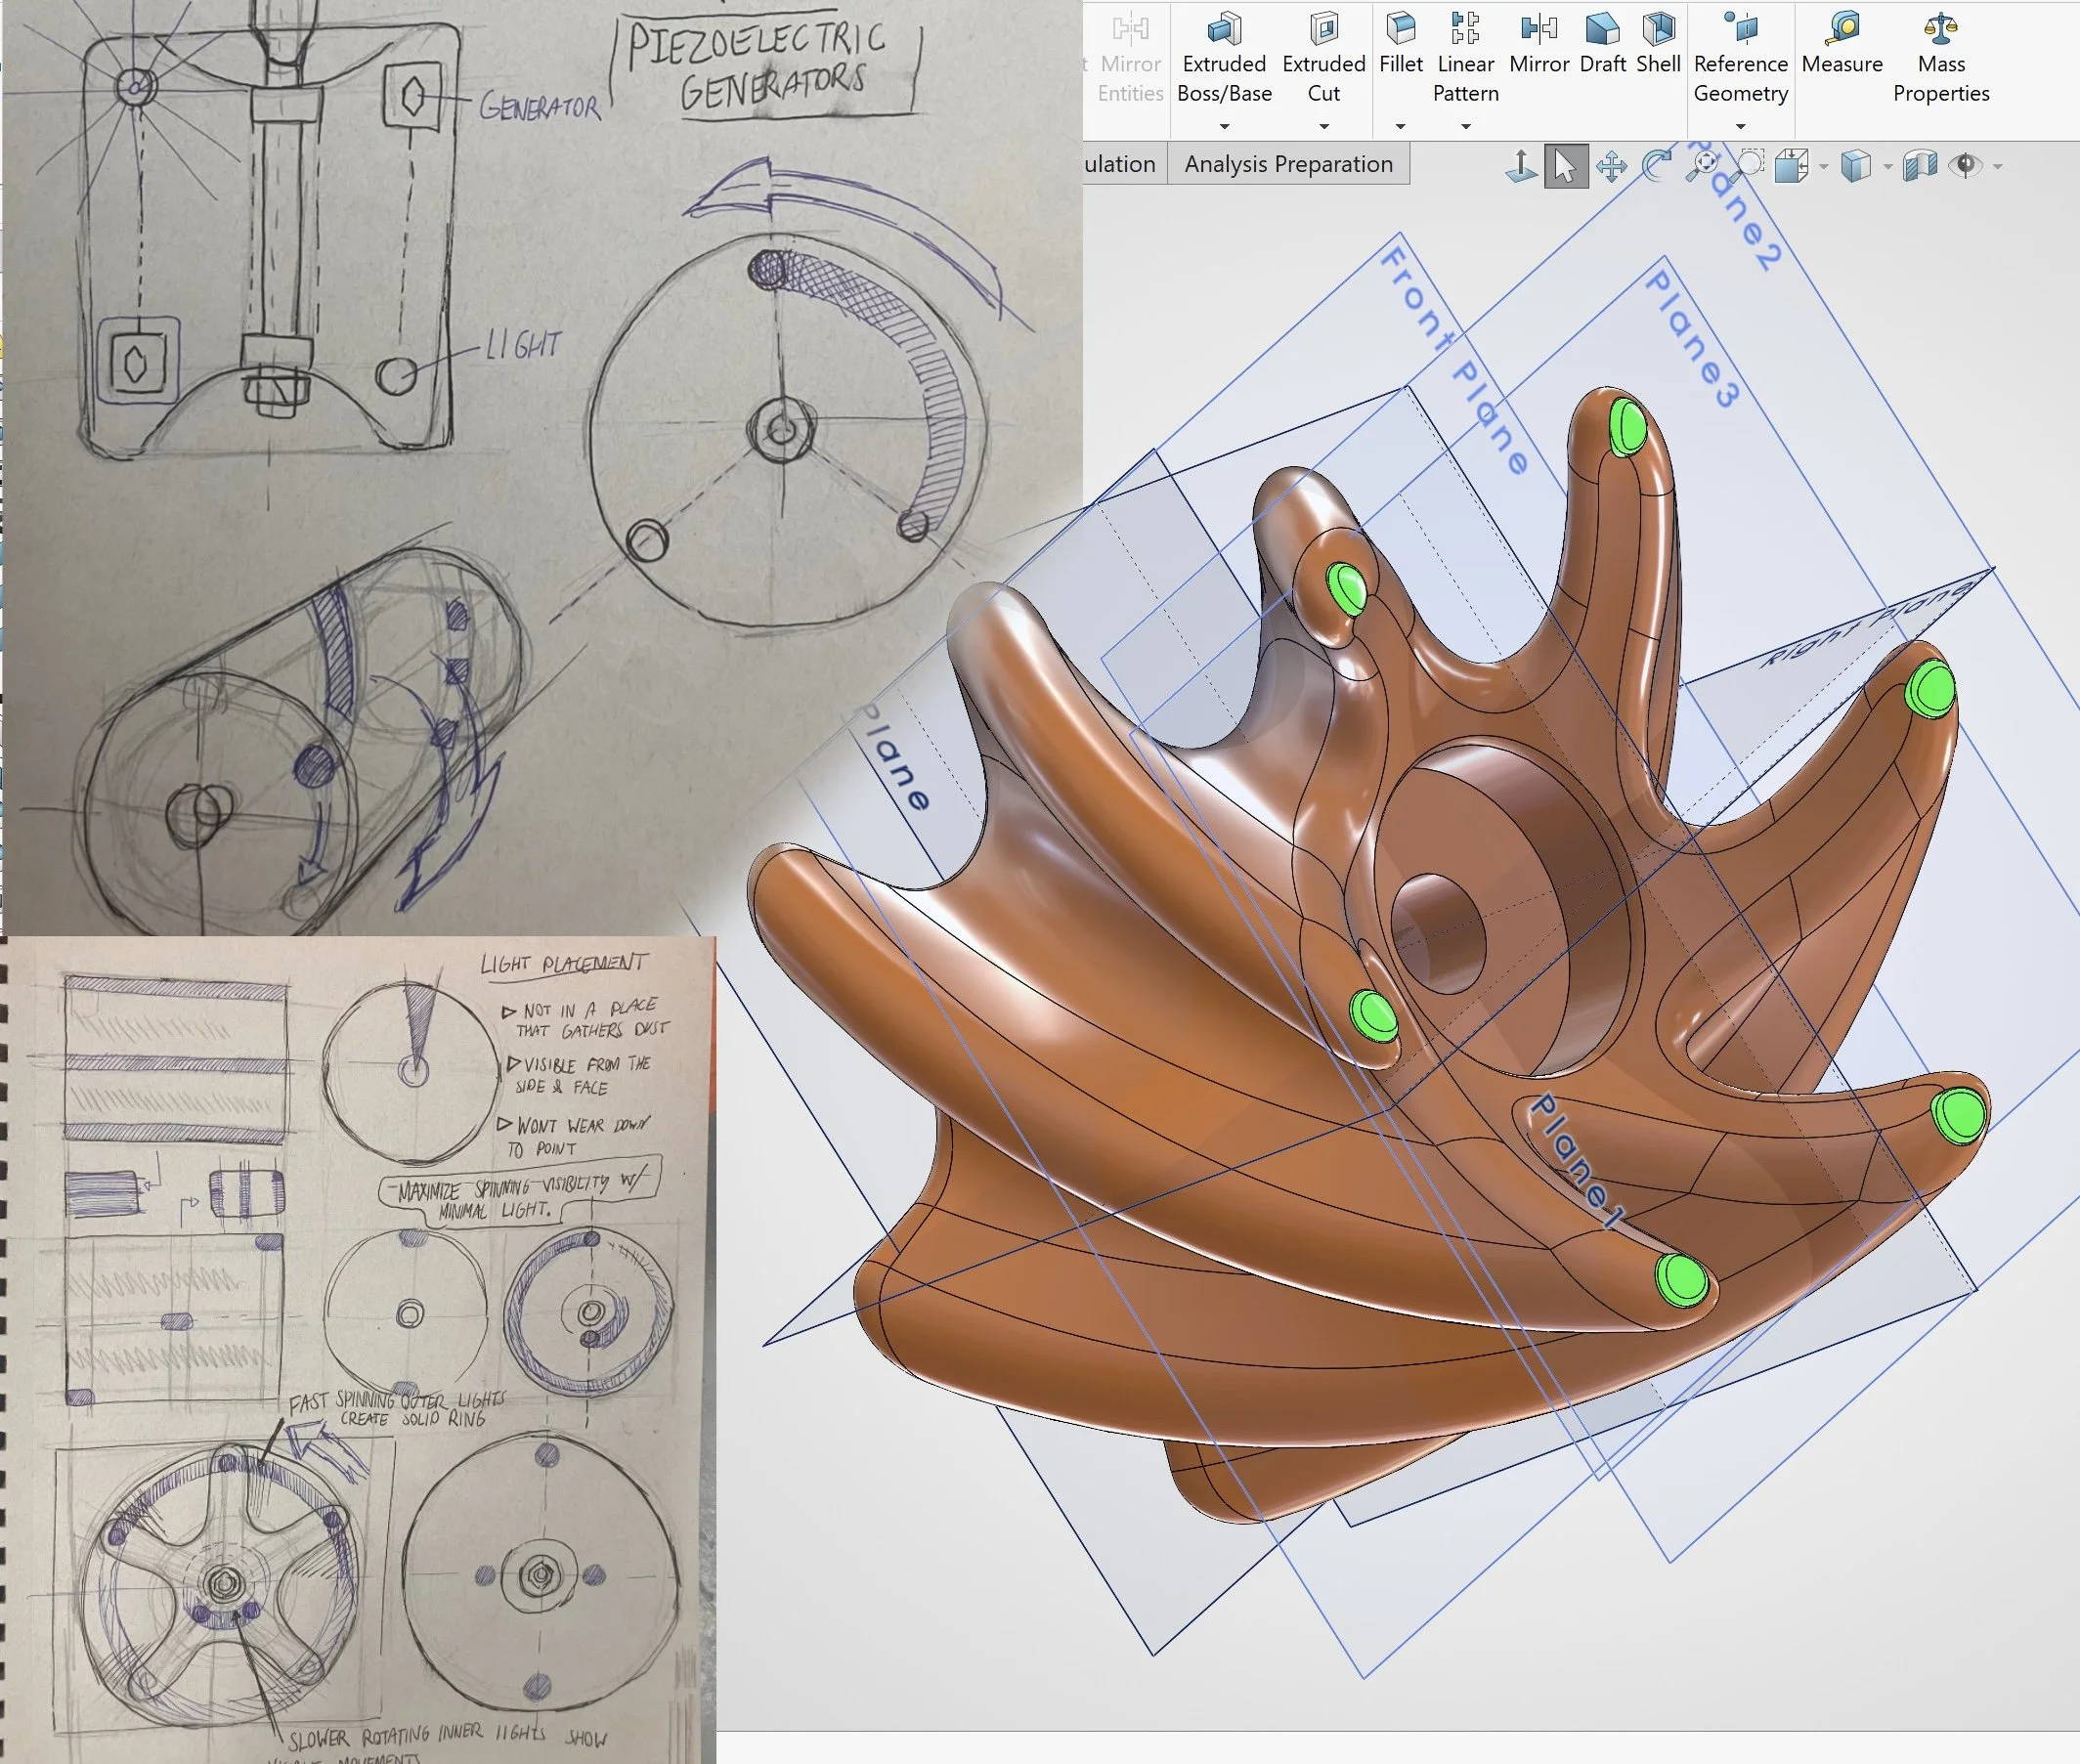Toggle the select cursor mode

(1565, 166)
